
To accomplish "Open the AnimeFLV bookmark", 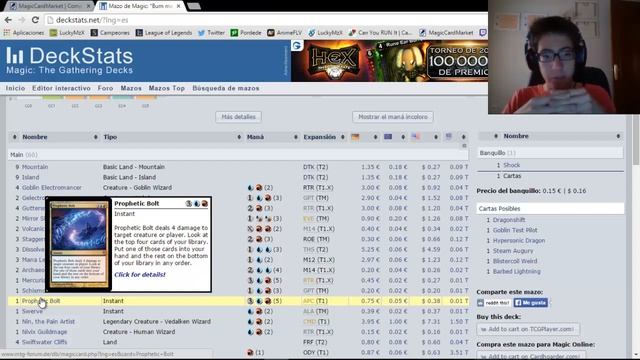I will point(285,33).
